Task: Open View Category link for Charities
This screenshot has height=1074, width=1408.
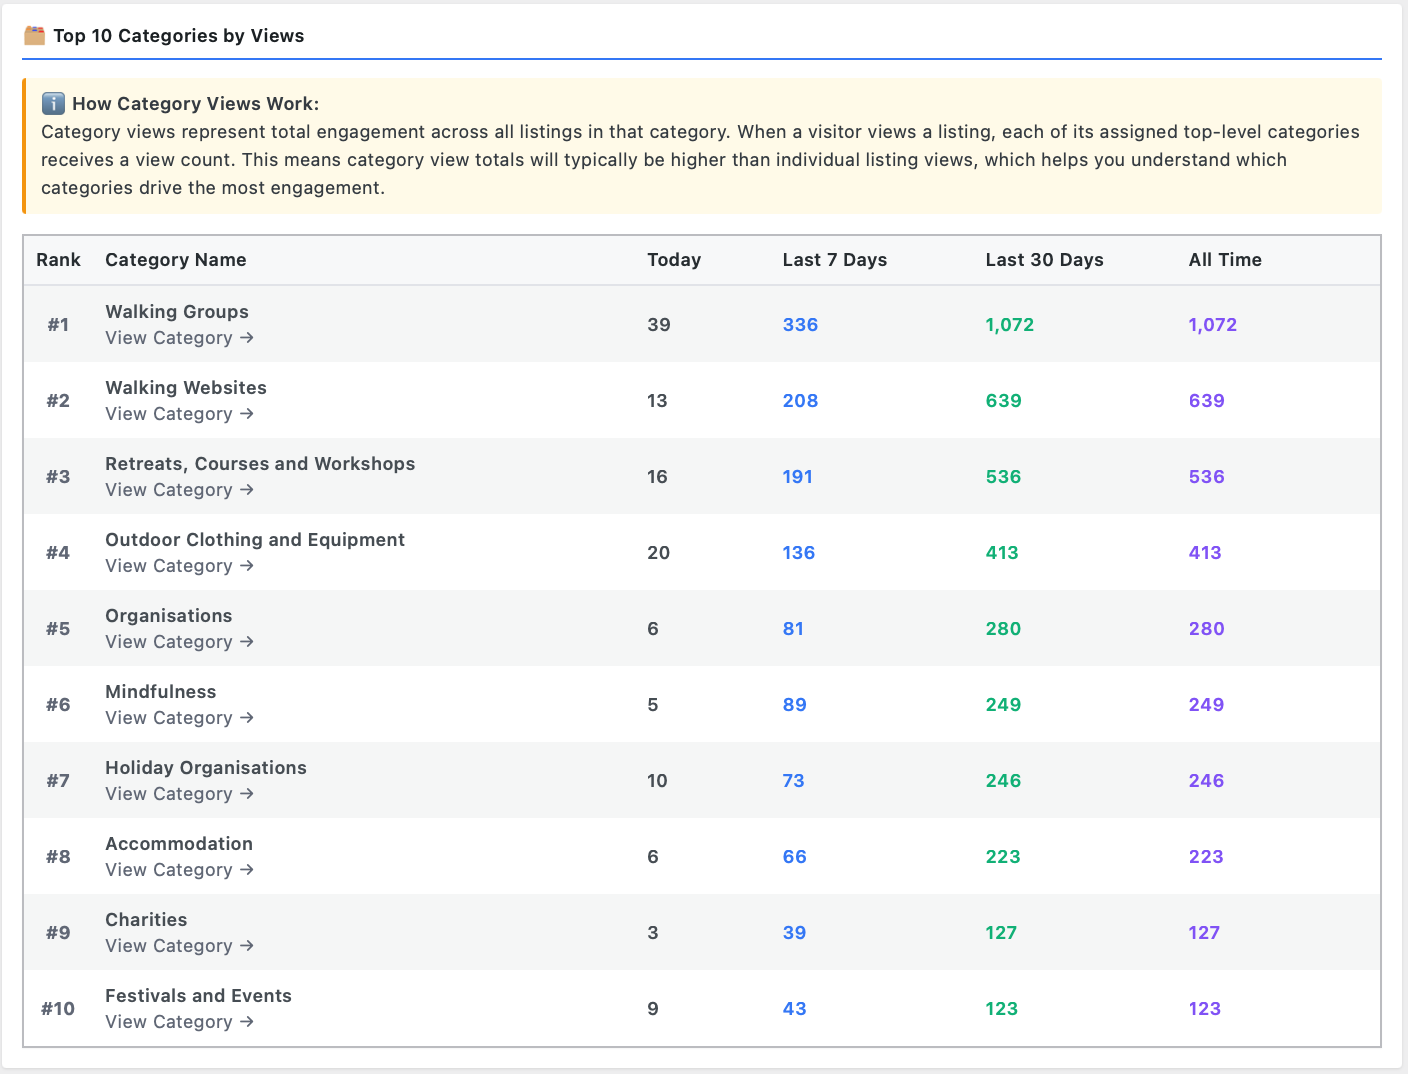Action: tap(179, 946)
